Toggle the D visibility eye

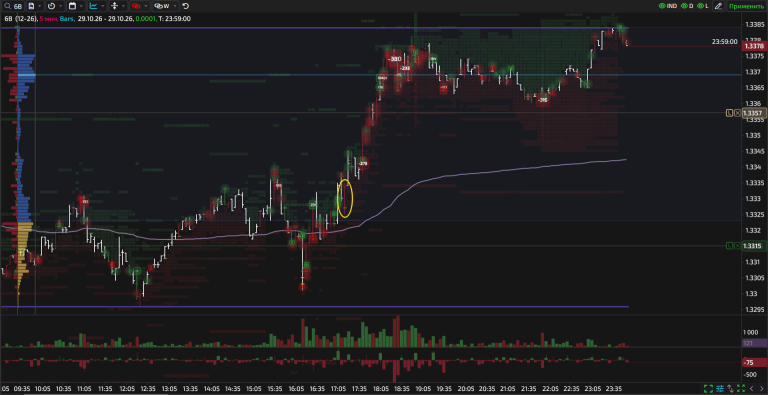(x=687, y=6)
